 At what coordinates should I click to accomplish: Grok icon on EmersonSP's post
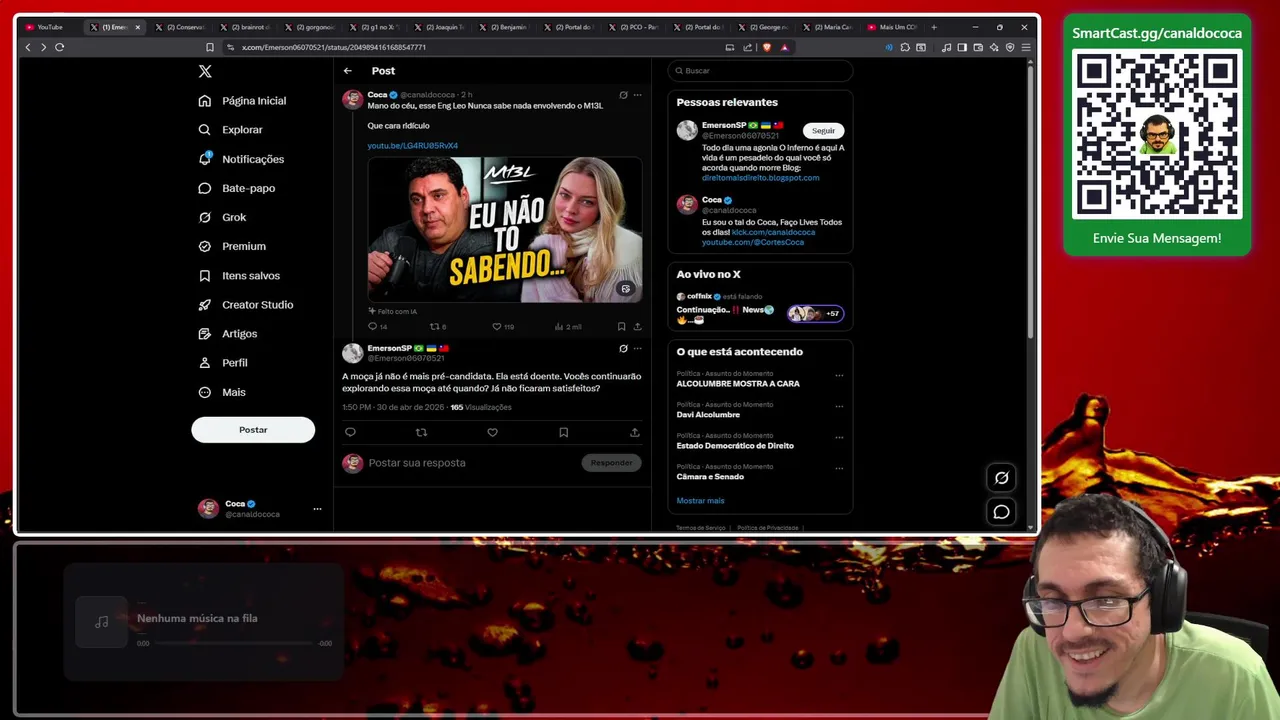(x=623, y=349)
